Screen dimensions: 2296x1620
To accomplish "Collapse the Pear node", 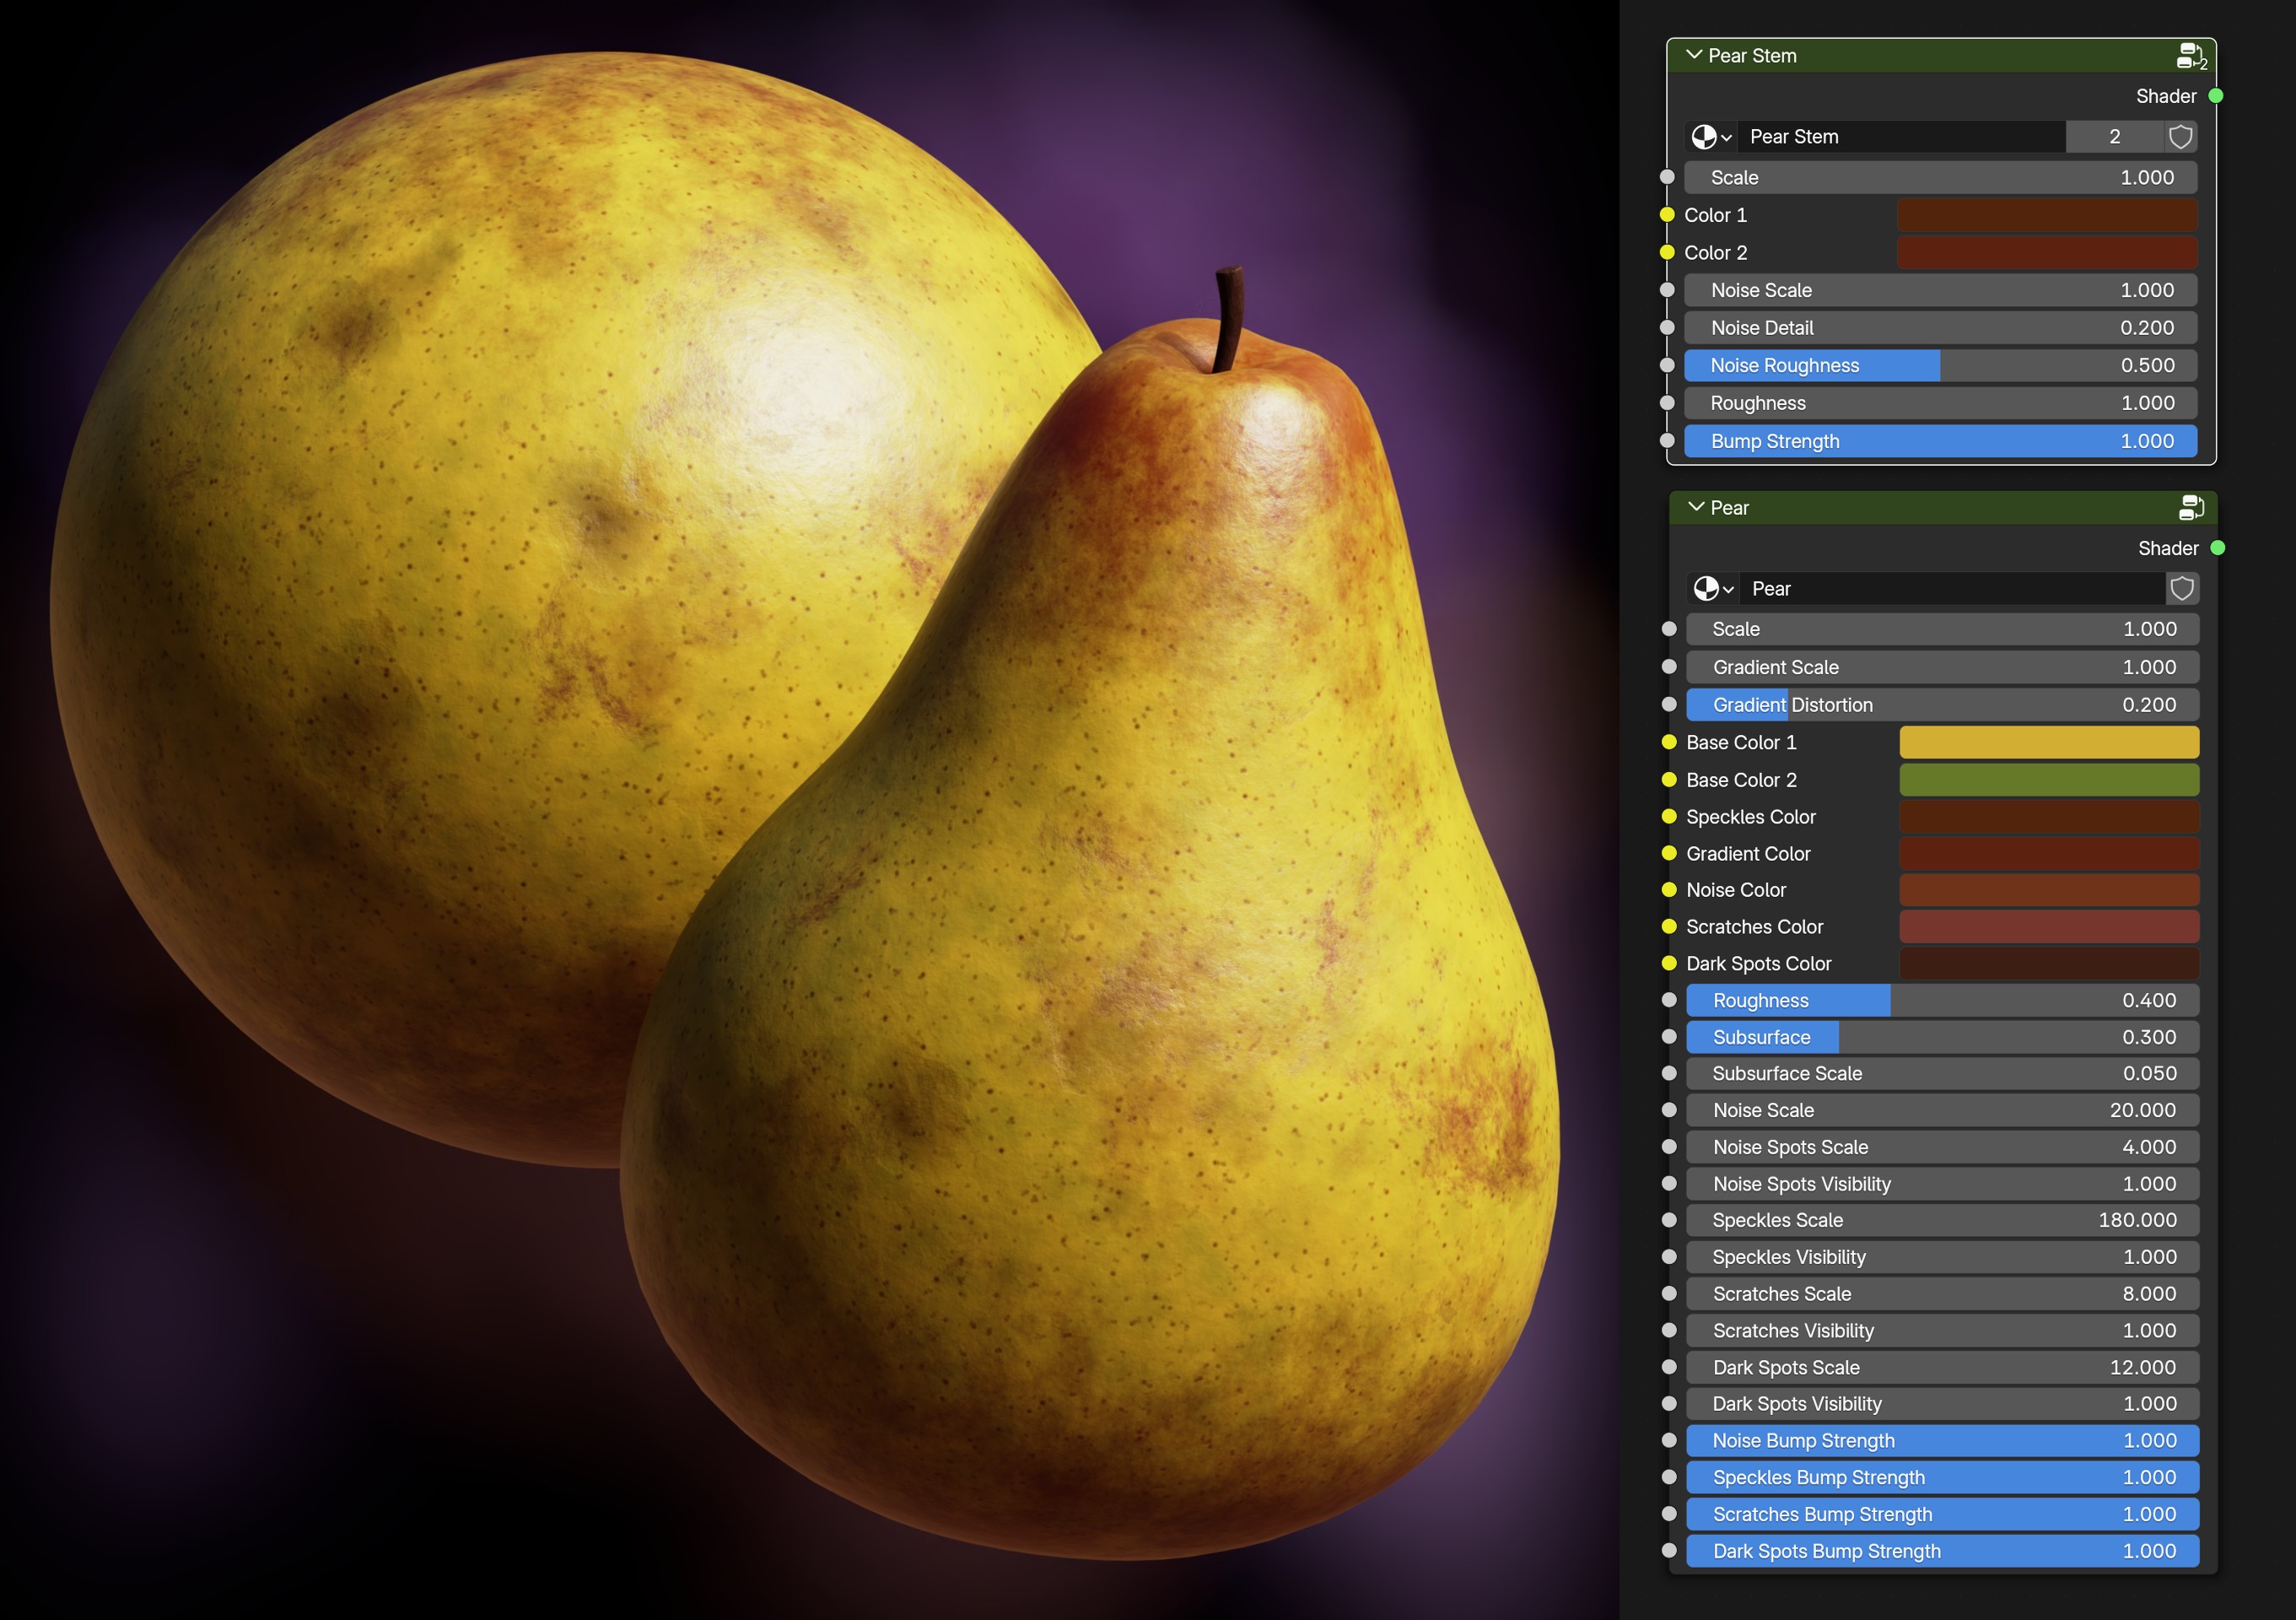I will coord(1696,507).
